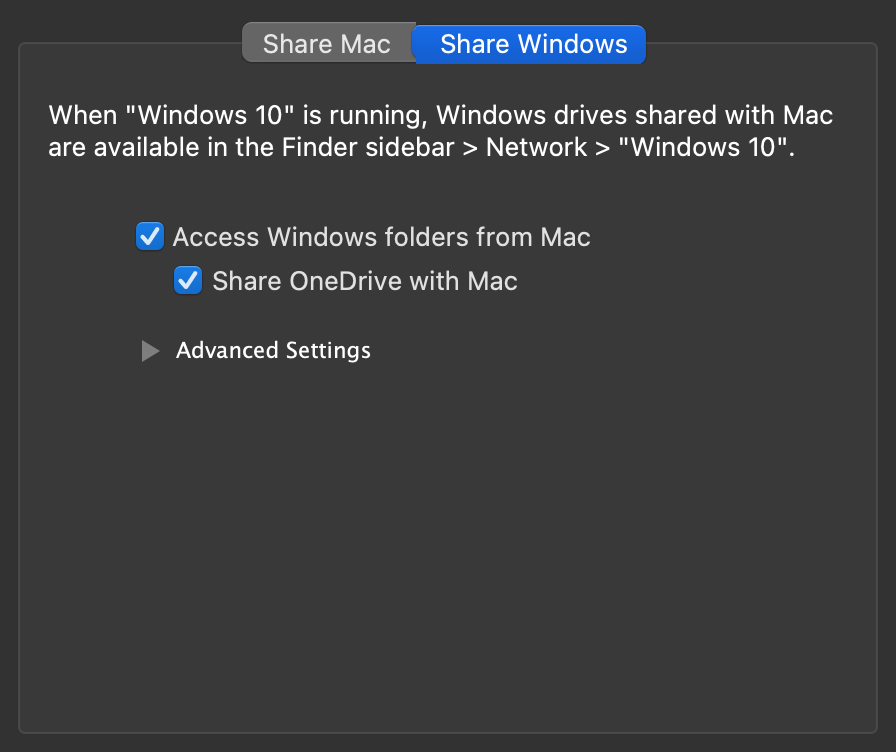
Task: Disable Share OneDrive with Mac checkbox
Action: [188, 281]
